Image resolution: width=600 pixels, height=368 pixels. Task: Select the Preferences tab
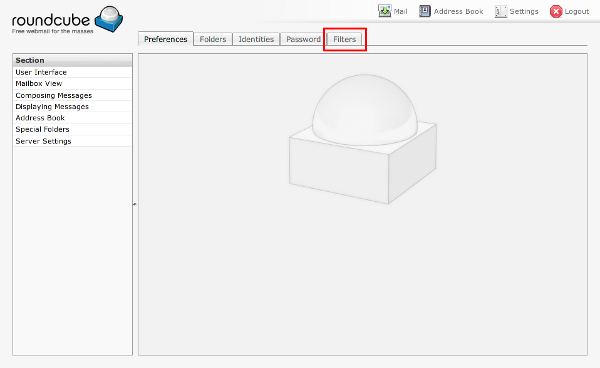coord(166,39)
